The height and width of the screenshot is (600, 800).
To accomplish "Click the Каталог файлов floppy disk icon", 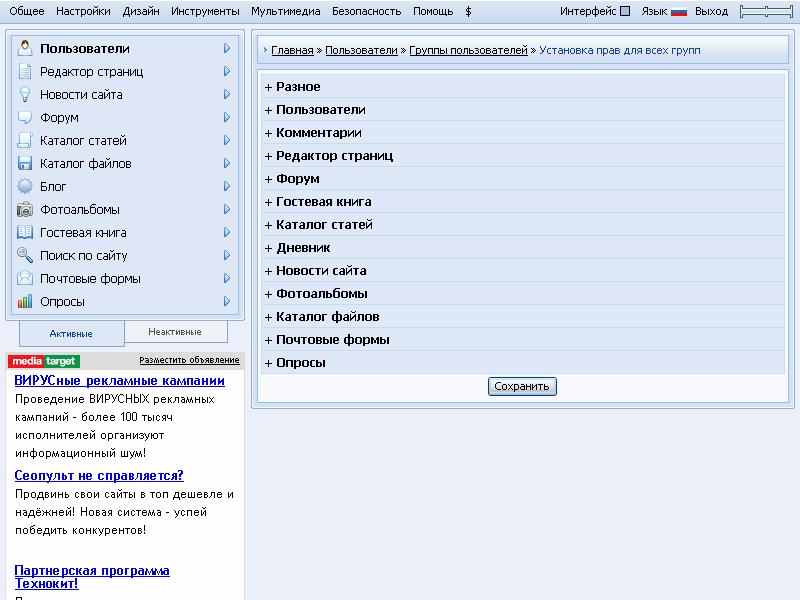I will 24,163.
